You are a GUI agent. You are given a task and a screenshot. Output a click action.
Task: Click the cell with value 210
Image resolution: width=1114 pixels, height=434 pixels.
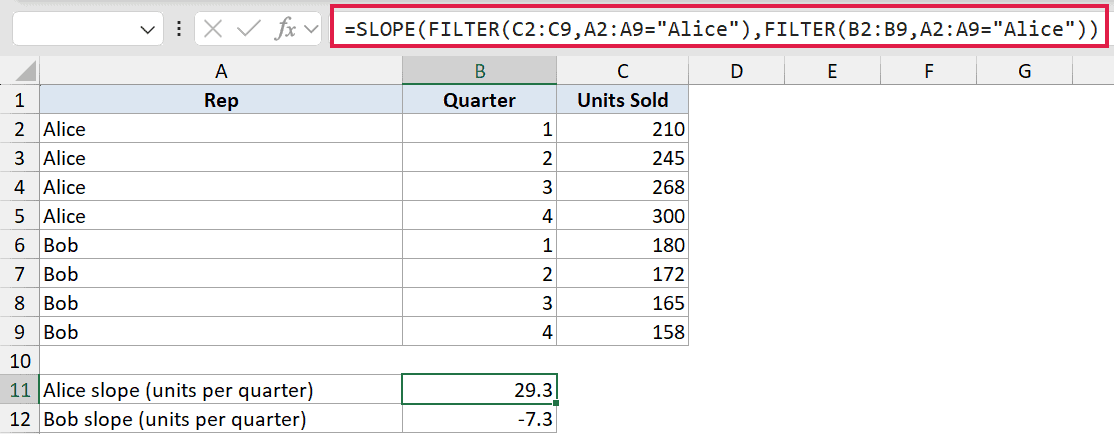tap(622, 129)
